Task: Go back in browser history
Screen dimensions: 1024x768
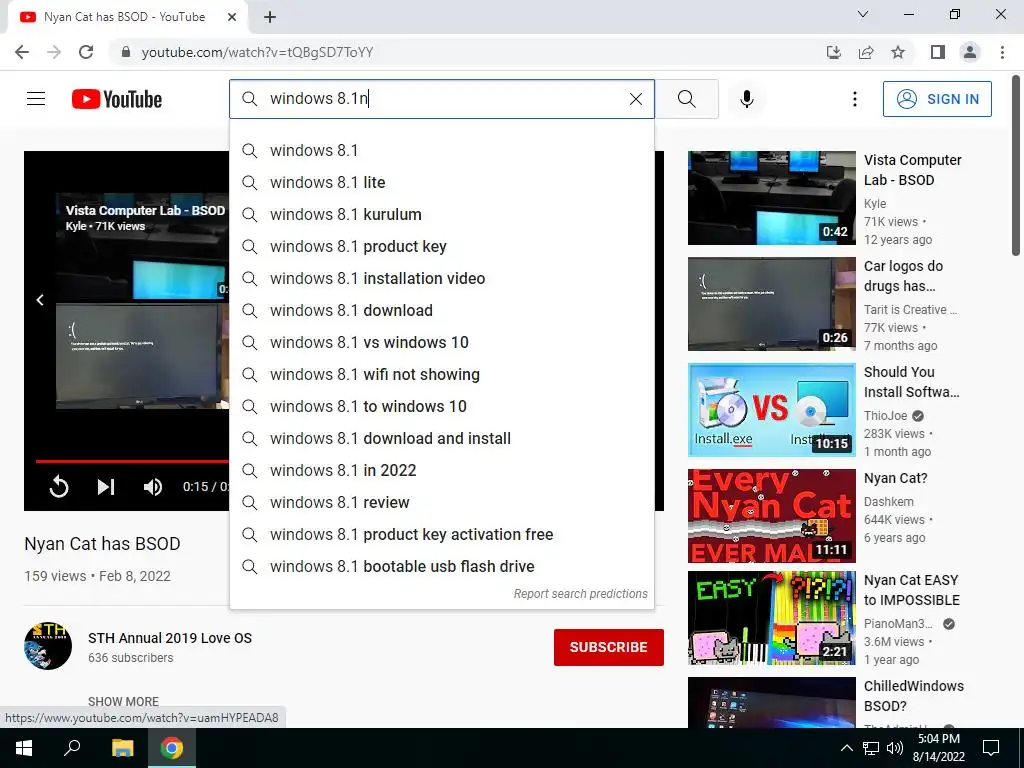Action: 22,52
